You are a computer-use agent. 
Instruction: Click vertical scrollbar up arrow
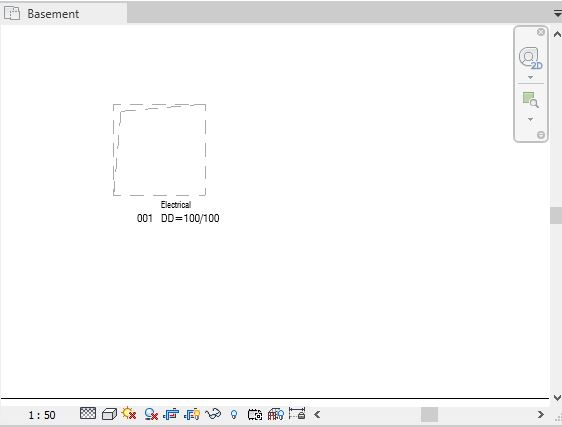coord(557,34)
